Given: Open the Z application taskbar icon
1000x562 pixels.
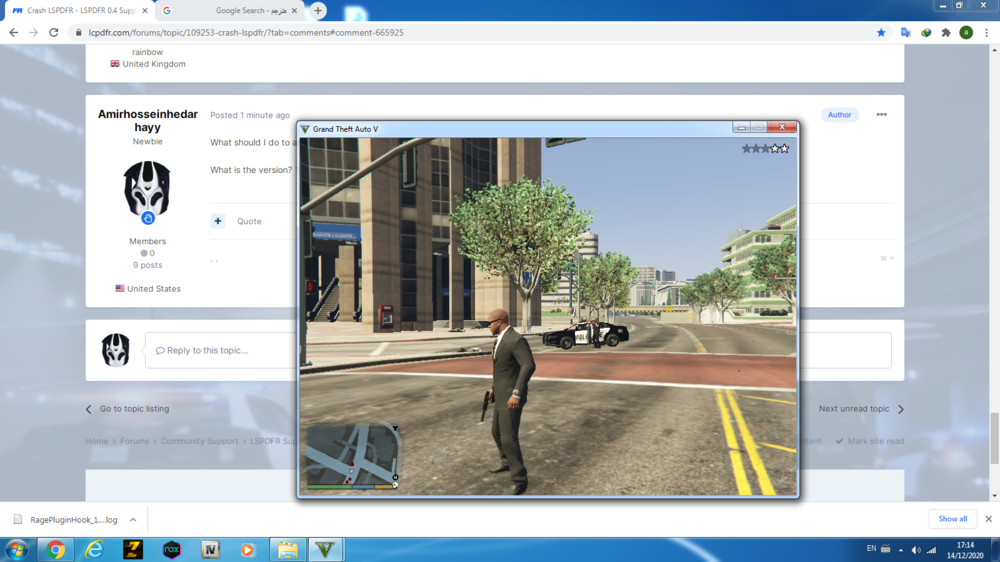Looking at the screenshot, I should click(133, 550).
